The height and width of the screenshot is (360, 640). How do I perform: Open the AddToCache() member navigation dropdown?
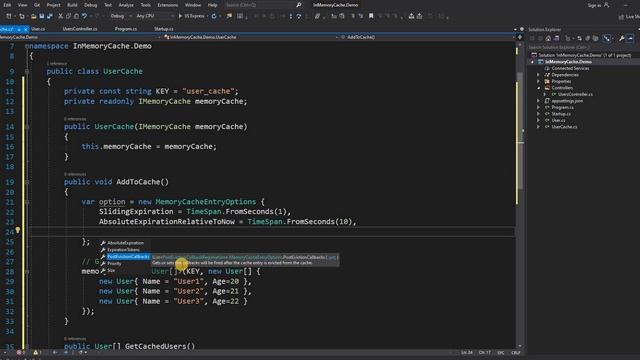[427, 37]
